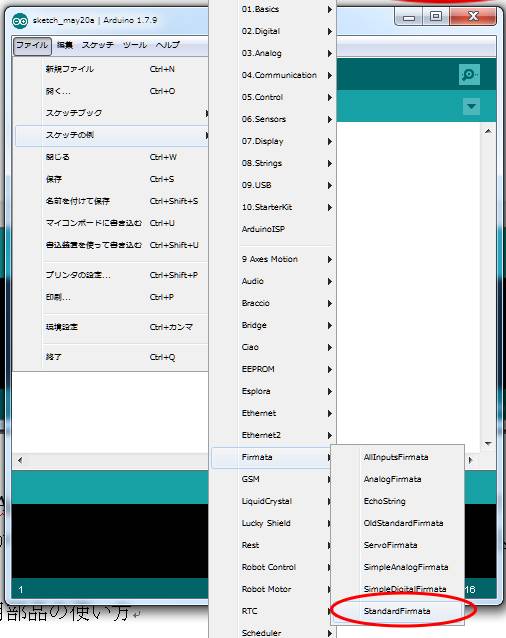Open EEPROM library examples
Screen dimensions: 506x638
(x=273, y=369)
